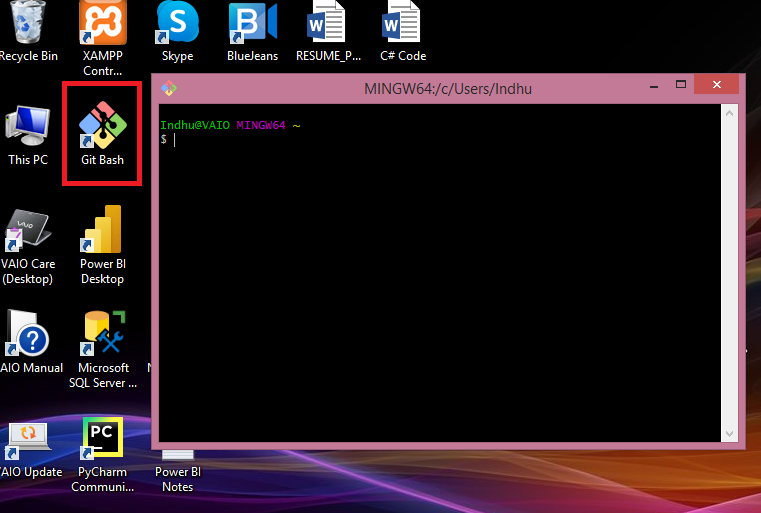Image resolution: width=761 pixels, height=513 pixels.
Task: Open the Recycle Bin desktop icon
Action: click(28, 32)
